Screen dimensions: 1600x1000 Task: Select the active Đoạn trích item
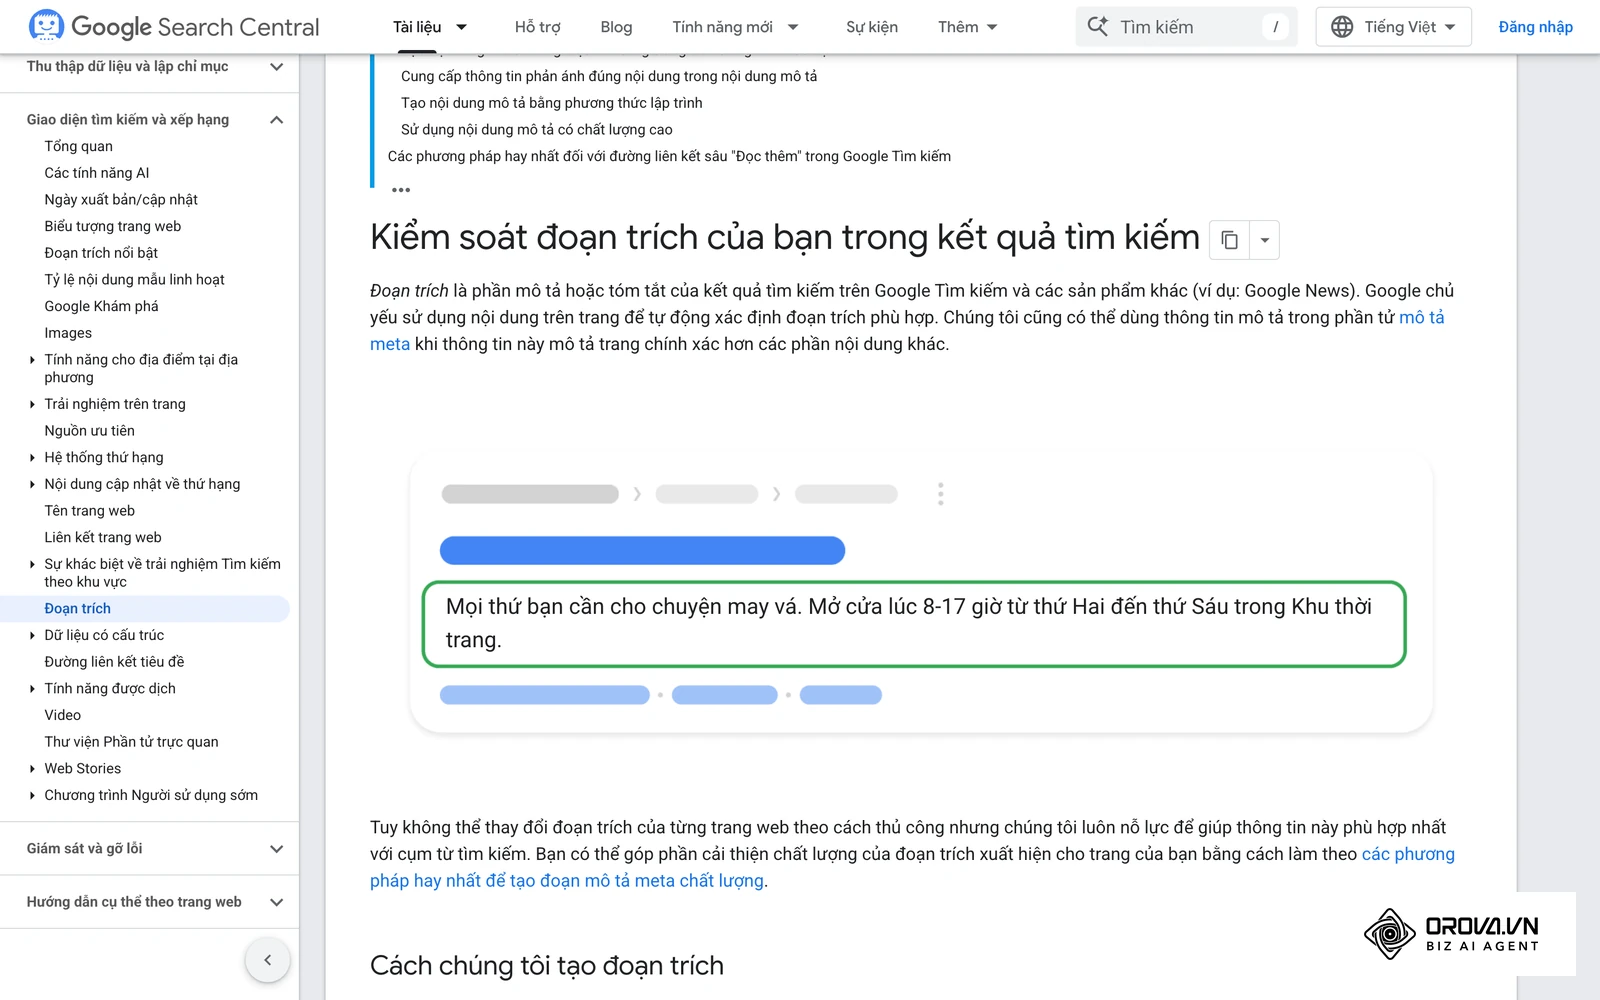coord(77,608)
